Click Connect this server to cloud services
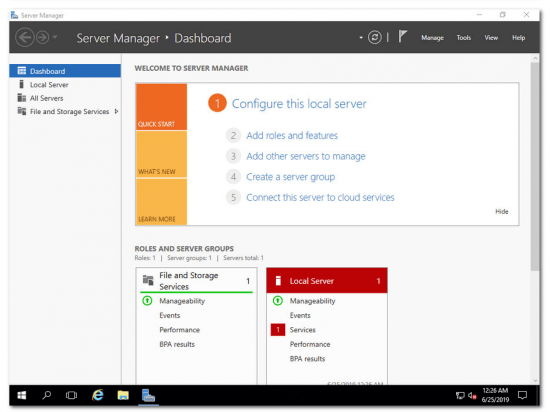 320,197
